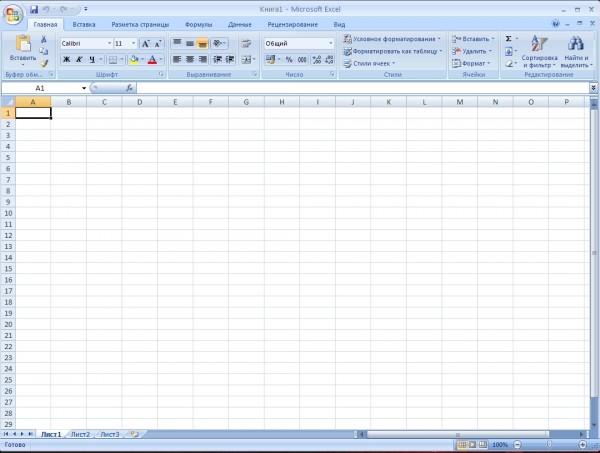The image size is (600, 453).
Task: Click insert function fx icon
Action: 129,88
